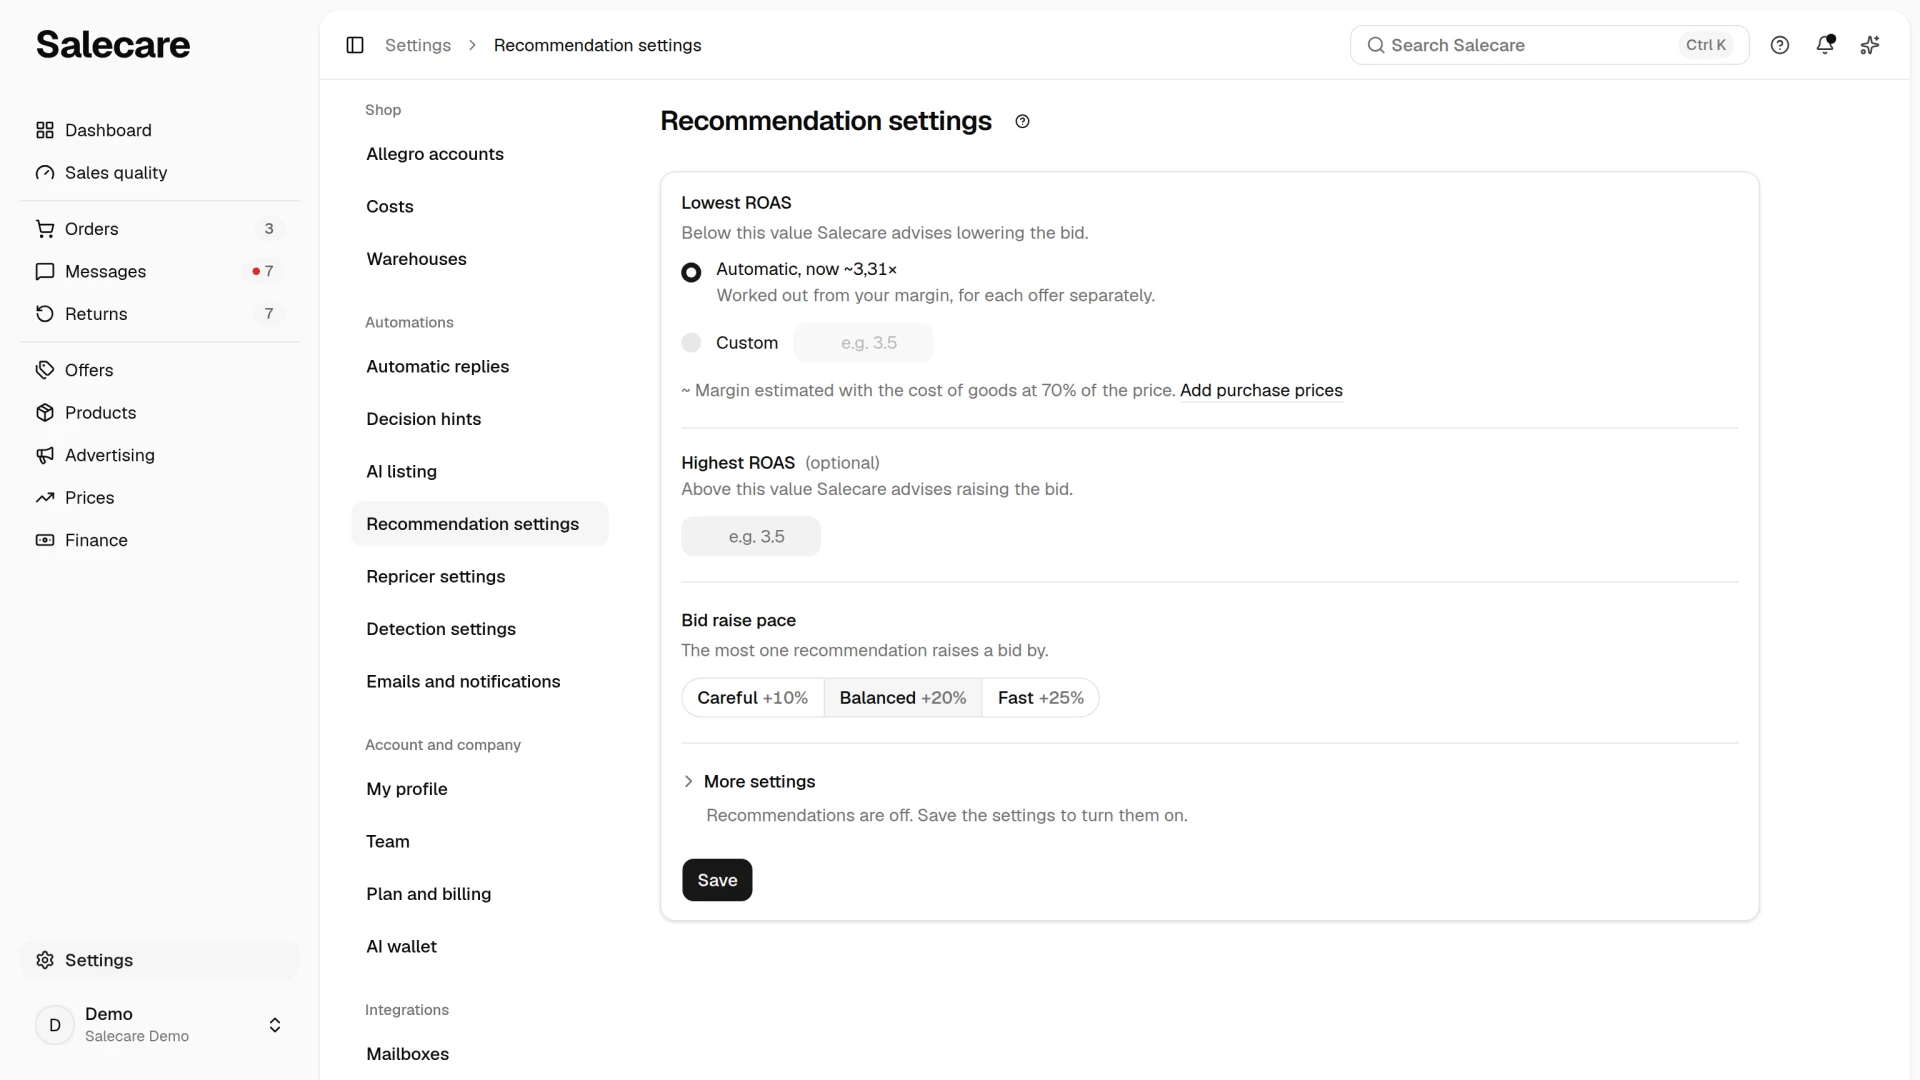Open AI listing in the menu
This screenshot has height=1080, width=1920.
pyautogui.click(x=480, y=472)
